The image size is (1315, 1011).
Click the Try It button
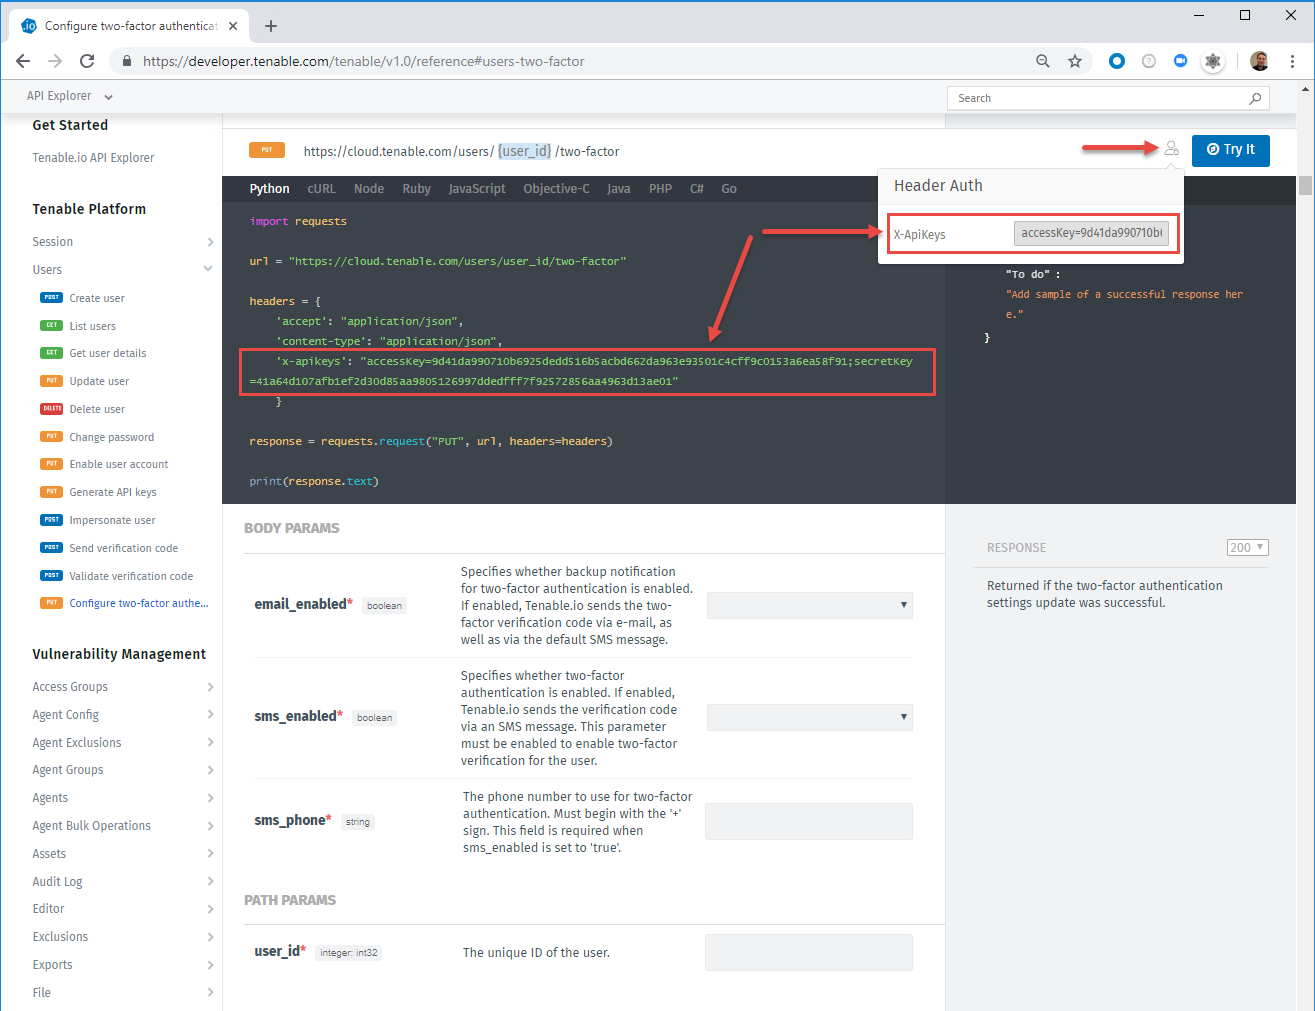coord(1230,150)
